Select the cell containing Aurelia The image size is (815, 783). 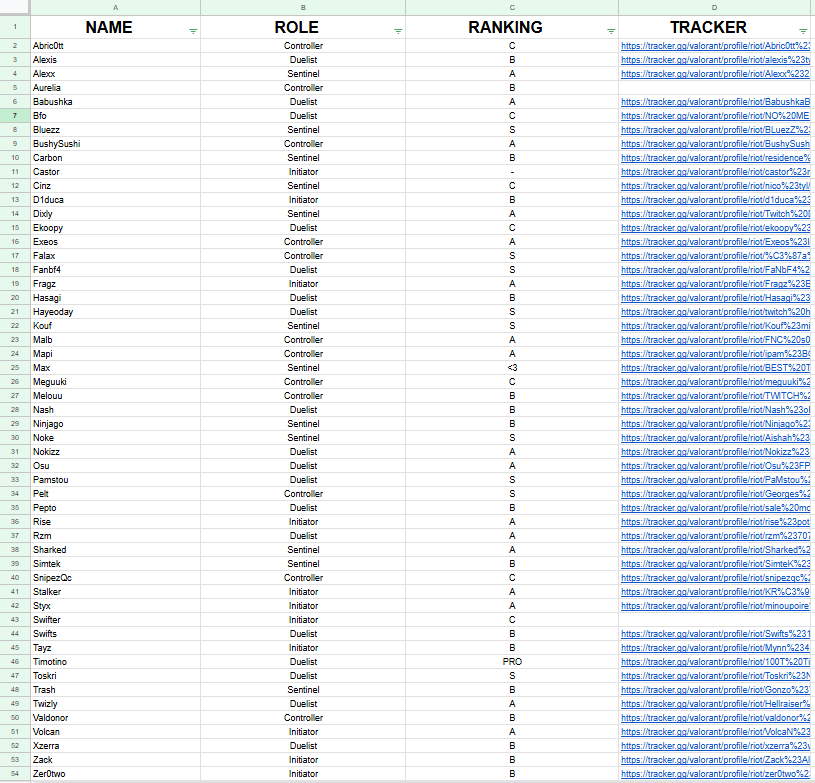pyautogui.click(x=115, y=88)
